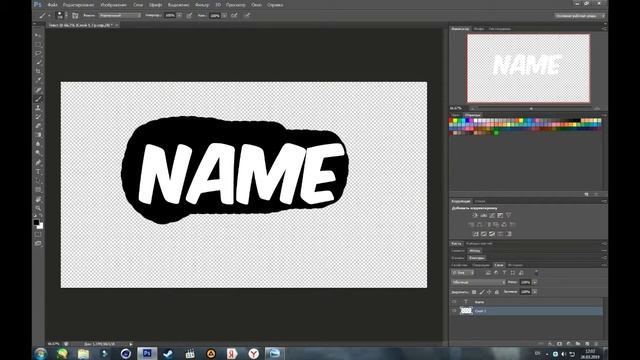
Task: Click the status bar zoom percentage field
Action: (x=53, y=344)
